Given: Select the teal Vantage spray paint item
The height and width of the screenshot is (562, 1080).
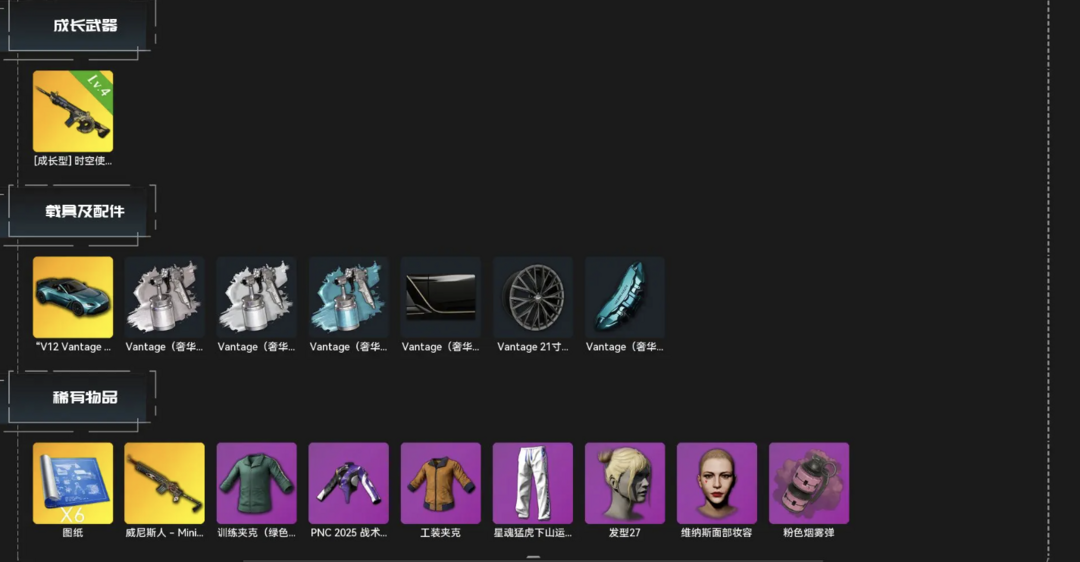Looking at the screenshot, I should point(349,298).
